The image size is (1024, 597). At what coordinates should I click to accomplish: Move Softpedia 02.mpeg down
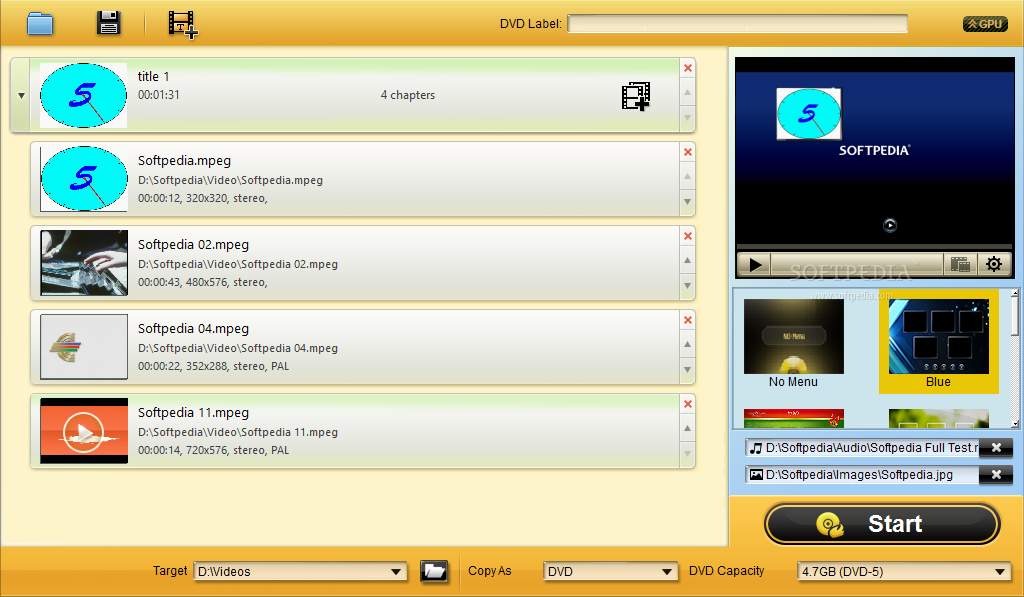coord(688,285)
